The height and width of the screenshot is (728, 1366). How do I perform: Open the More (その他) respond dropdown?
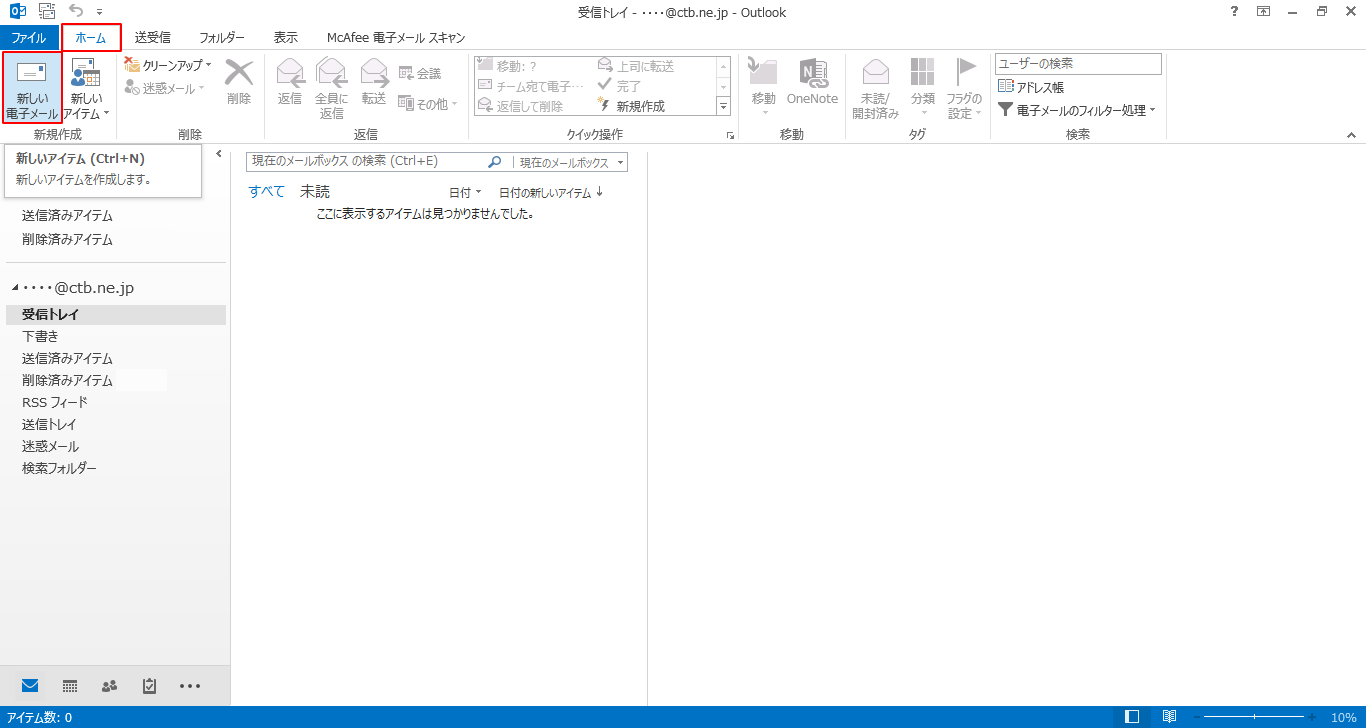coord(428,103)
